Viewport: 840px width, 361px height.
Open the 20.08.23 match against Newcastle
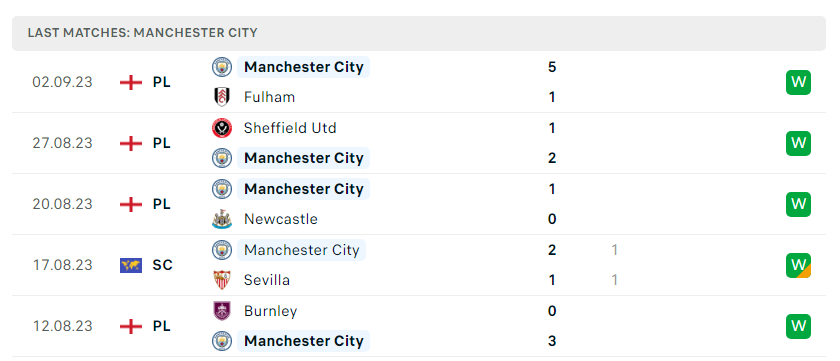[x=419, y=204]
